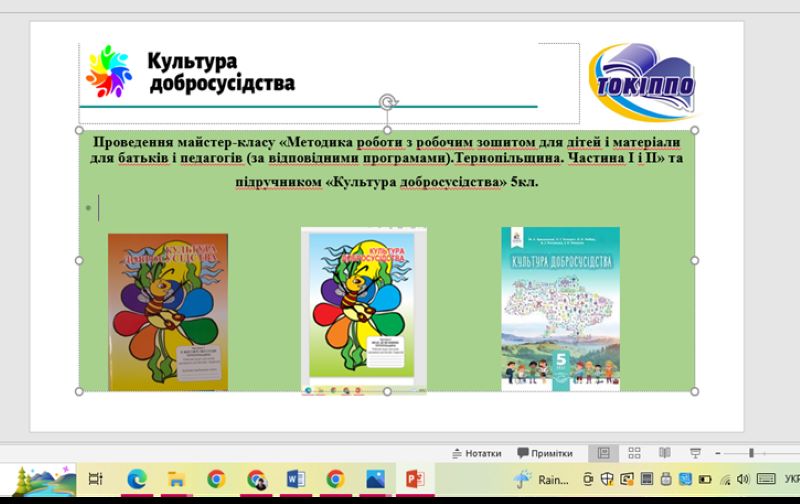Click the tray icon with orange dot

pyautogui.click(x=627, y=479)
